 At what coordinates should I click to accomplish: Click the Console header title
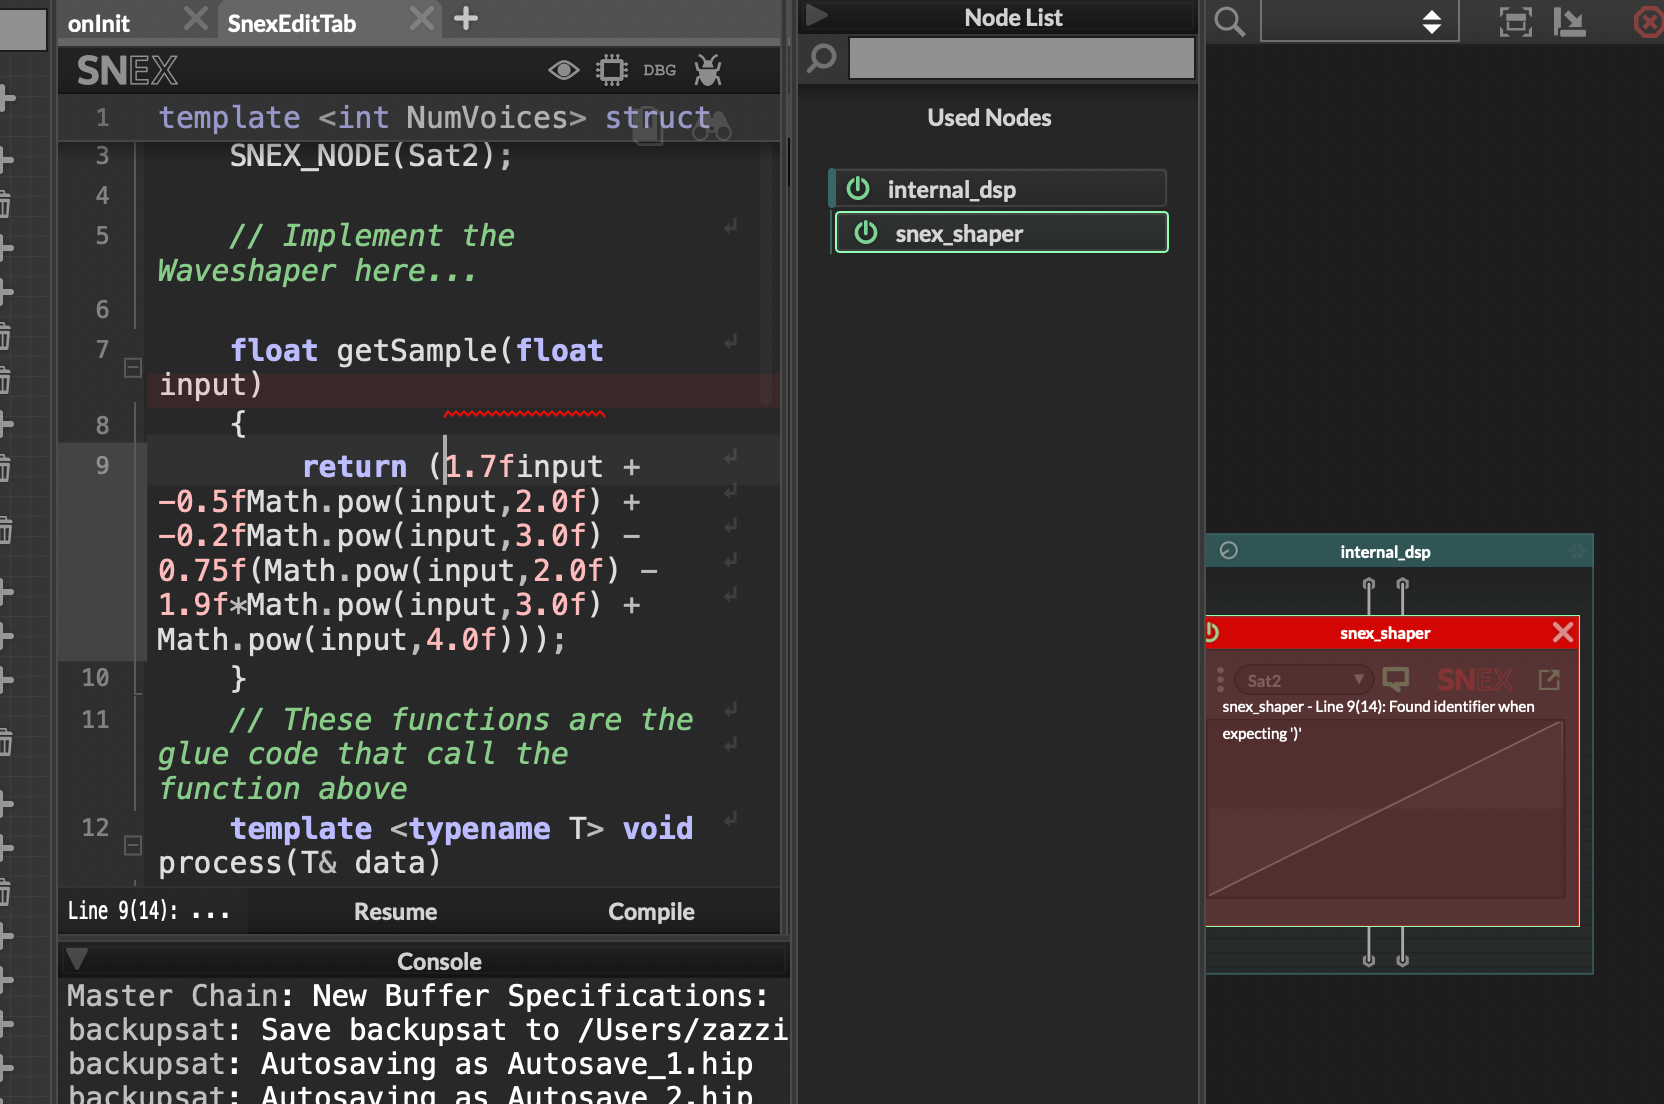[x=439, y=962]
